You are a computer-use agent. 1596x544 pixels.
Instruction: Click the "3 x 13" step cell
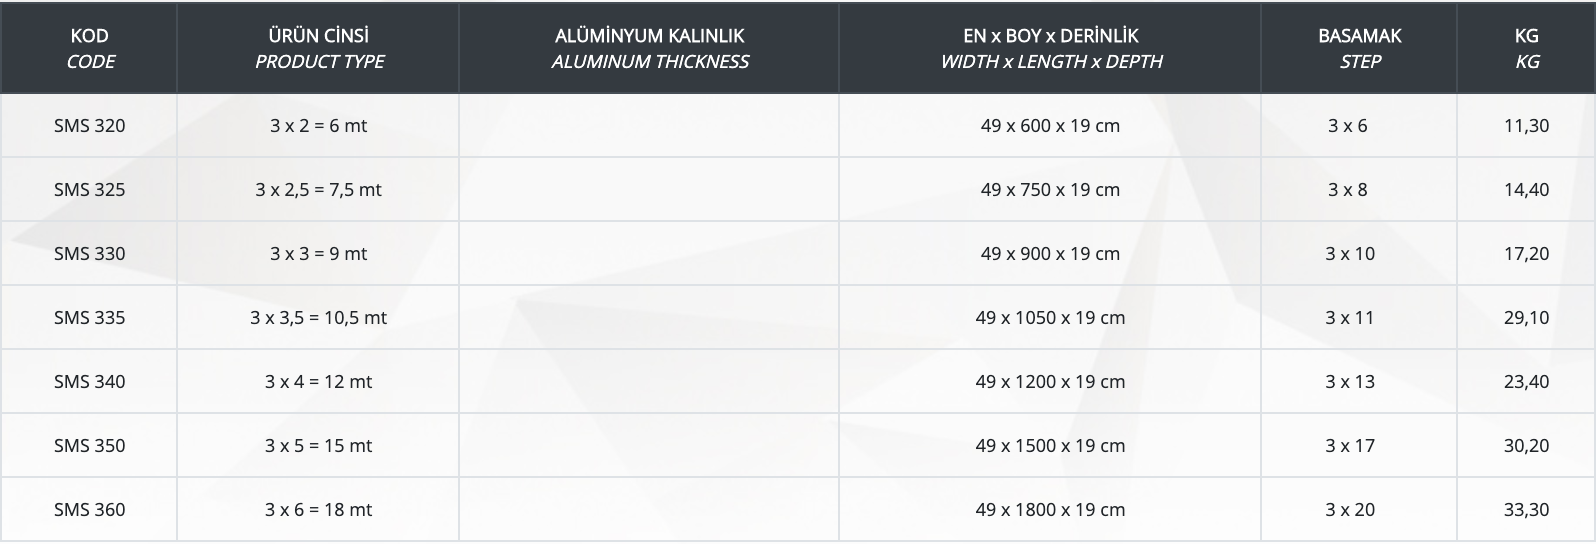[1350, 382]
